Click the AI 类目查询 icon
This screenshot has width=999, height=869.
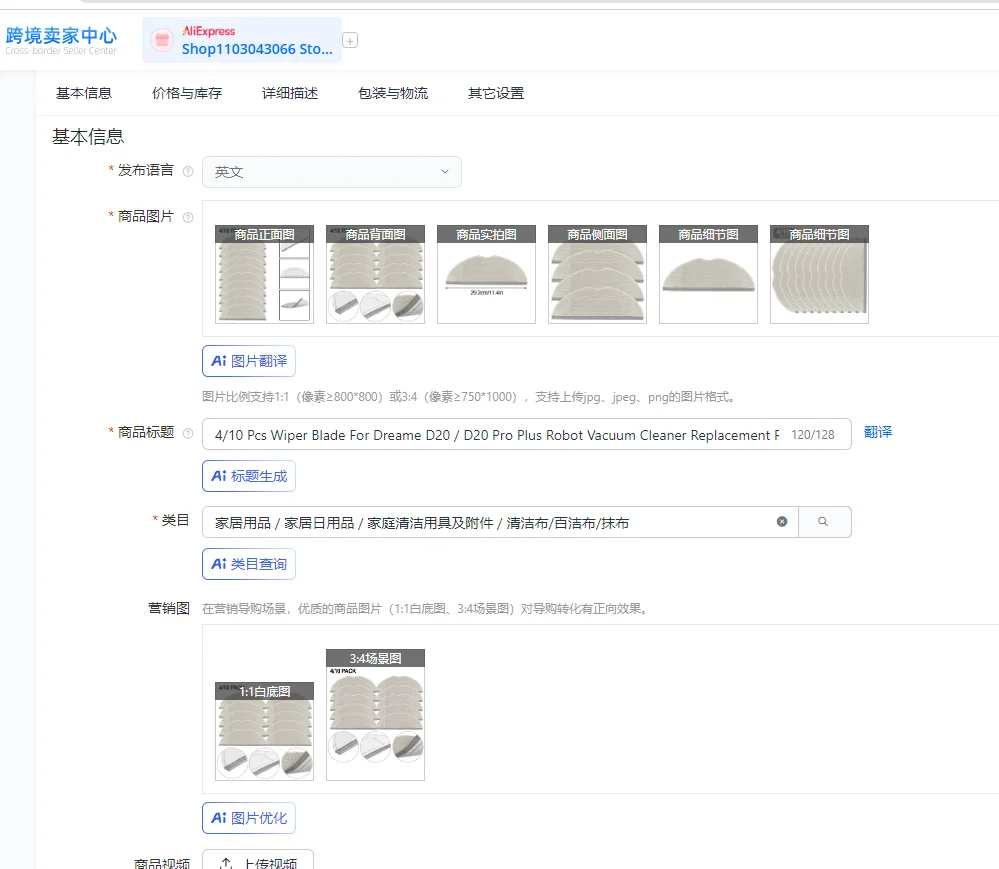(220, 564)
